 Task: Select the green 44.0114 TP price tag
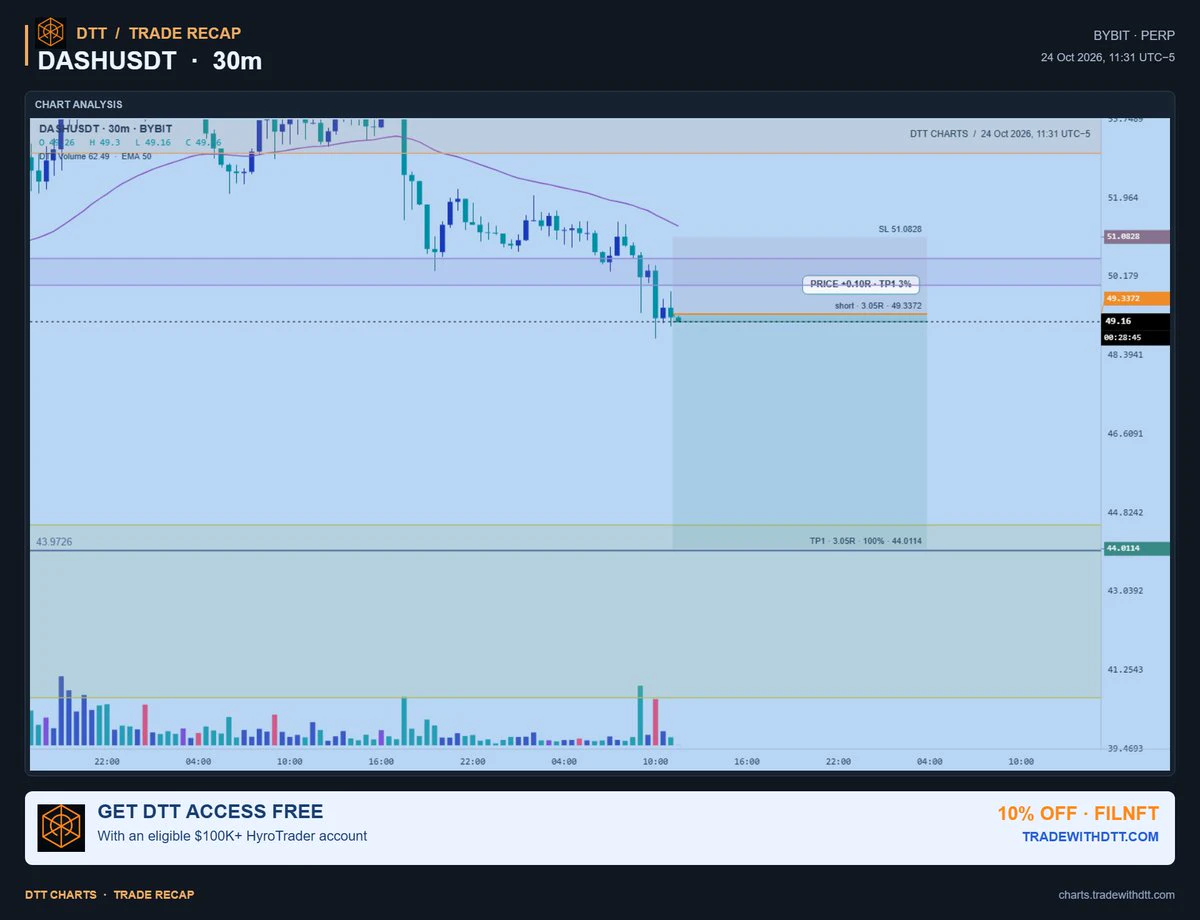pos(1136,548)
